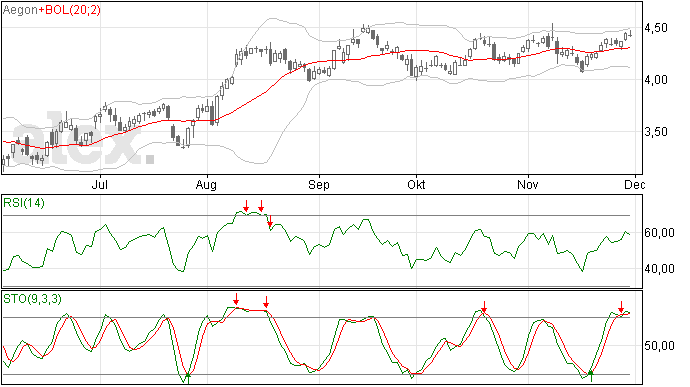This screenshot has height=387, width=690.
Task: Select the Dec month label
Action: coord(635,184)
